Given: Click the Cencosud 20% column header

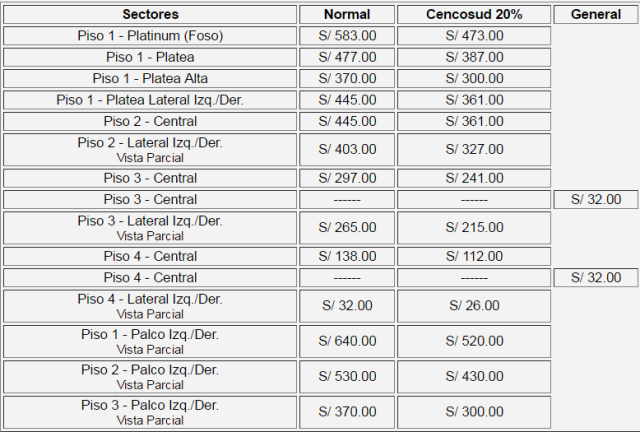Looking at the screenshot, I should 474,15.
